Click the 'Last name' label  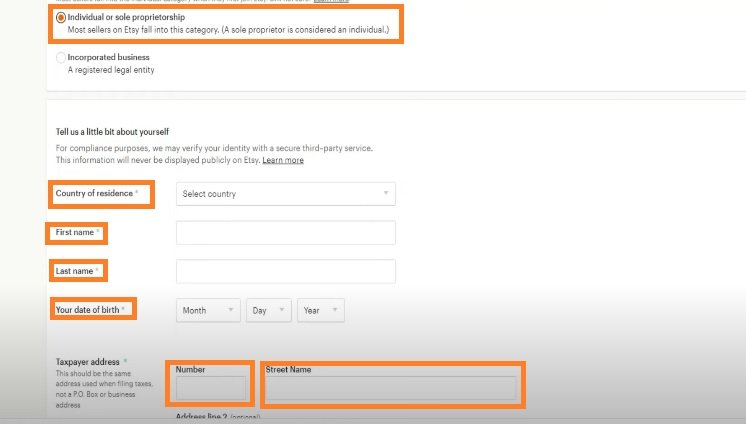pos(74,271)
